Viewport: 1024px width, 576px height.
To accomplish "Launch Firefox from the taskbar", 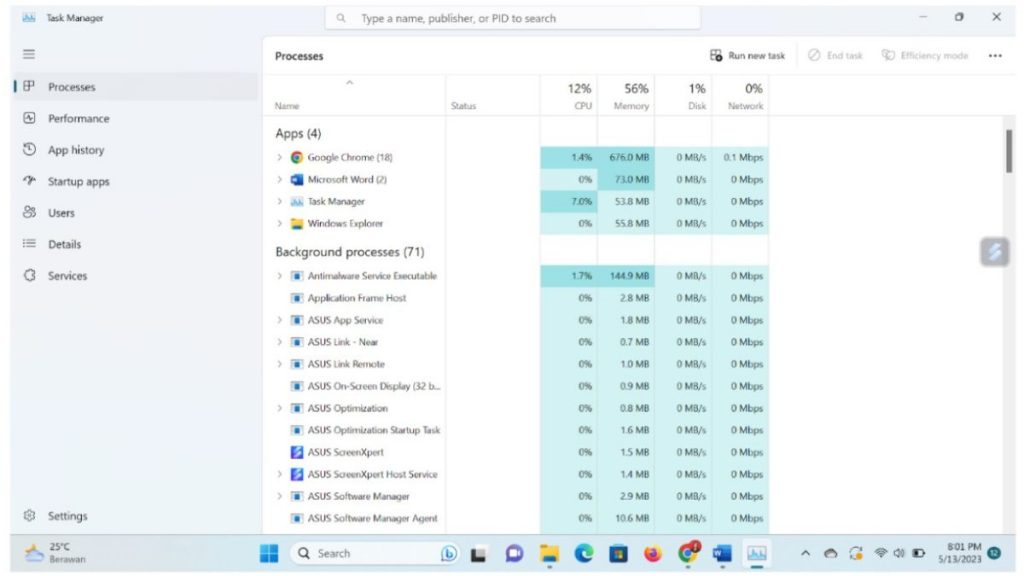I will coord(652,554).
